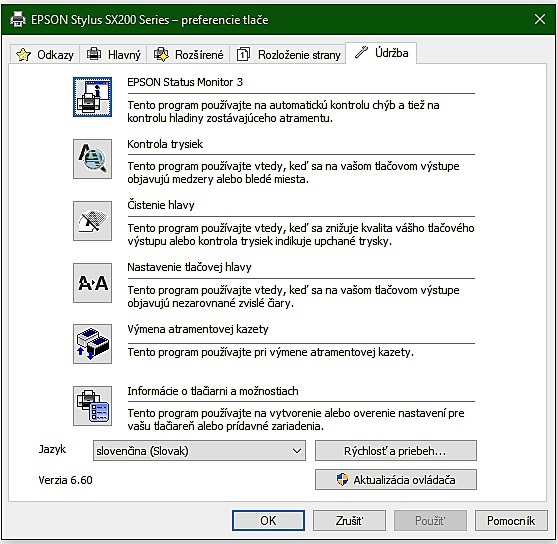Click the Aktualizácia ovládača button

point(396,480)
